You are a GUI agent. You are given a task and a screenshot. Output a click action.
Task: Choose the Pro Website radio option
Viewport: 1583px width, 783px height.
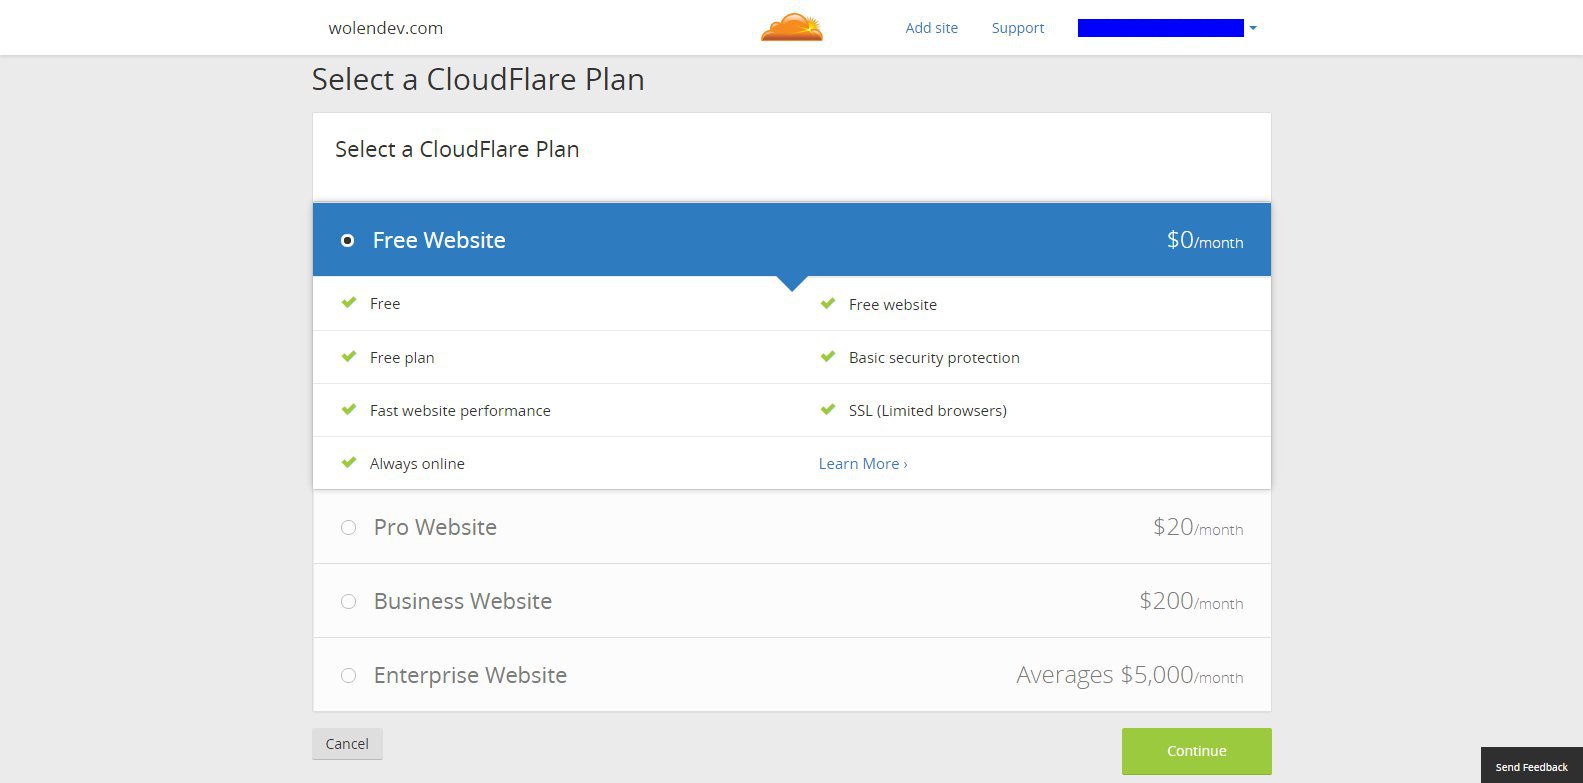tap(348, 527)
